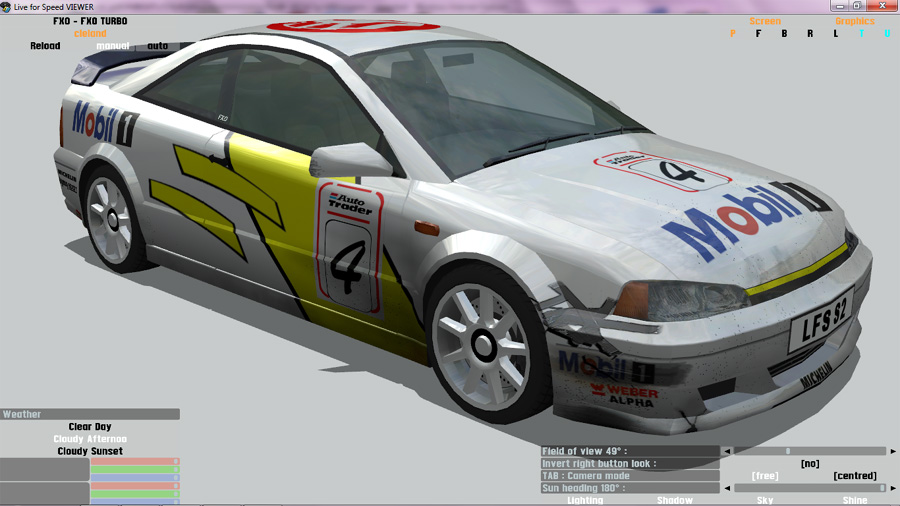Set camera mode to [centred]
The width and height of the screenshot is (900, 506).
point(854,476)
